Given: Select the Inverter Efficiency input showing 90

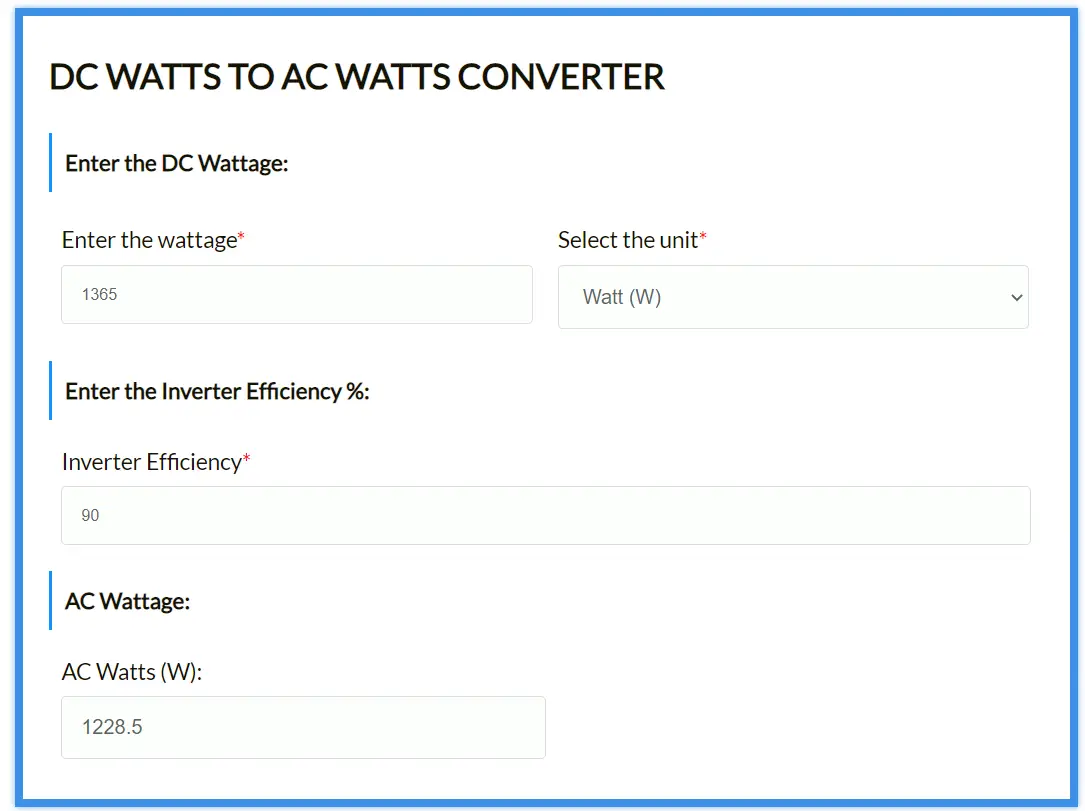Looking at the screenshot, I should coord(545,515).
